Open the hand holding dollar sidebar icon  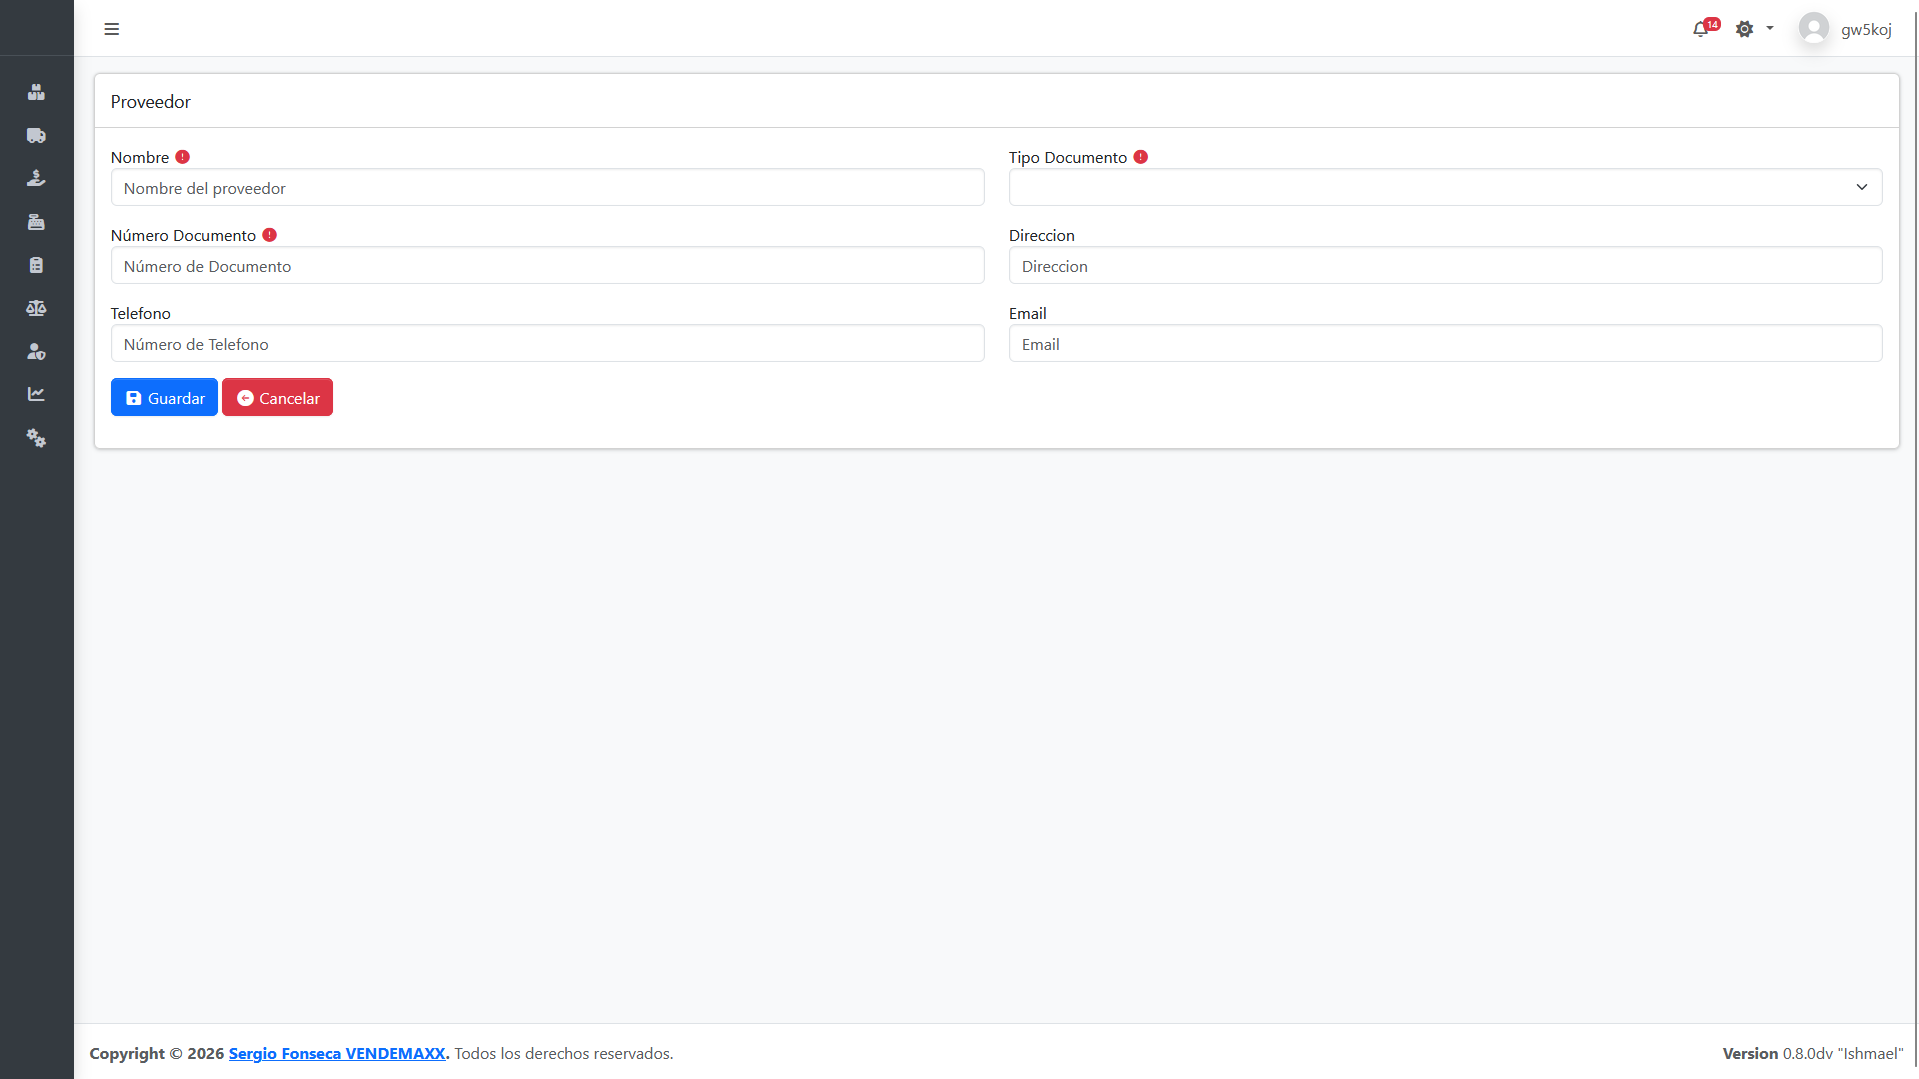[36, 178]
